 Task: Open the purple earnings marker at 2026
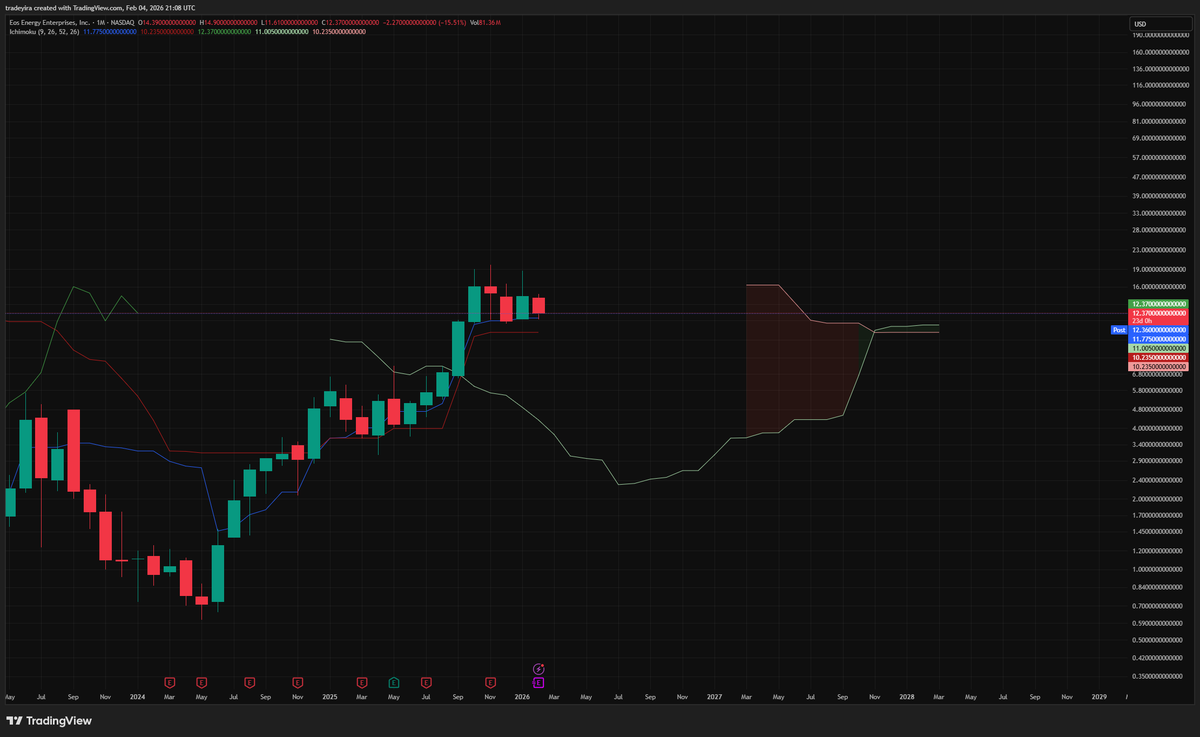point(538,682)
